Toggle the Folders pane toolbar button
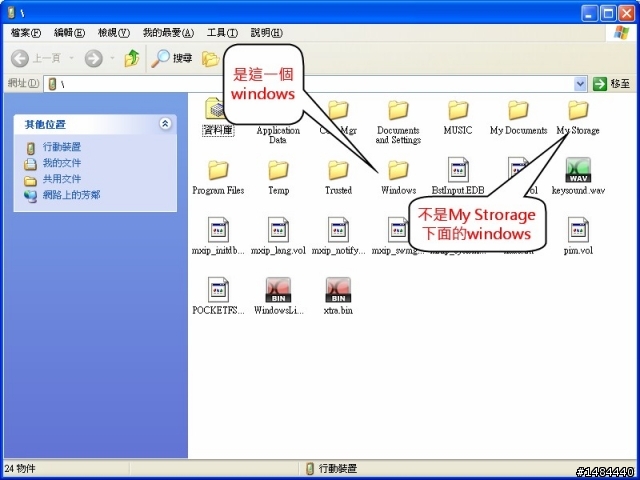640x480 pixels. 211,59
